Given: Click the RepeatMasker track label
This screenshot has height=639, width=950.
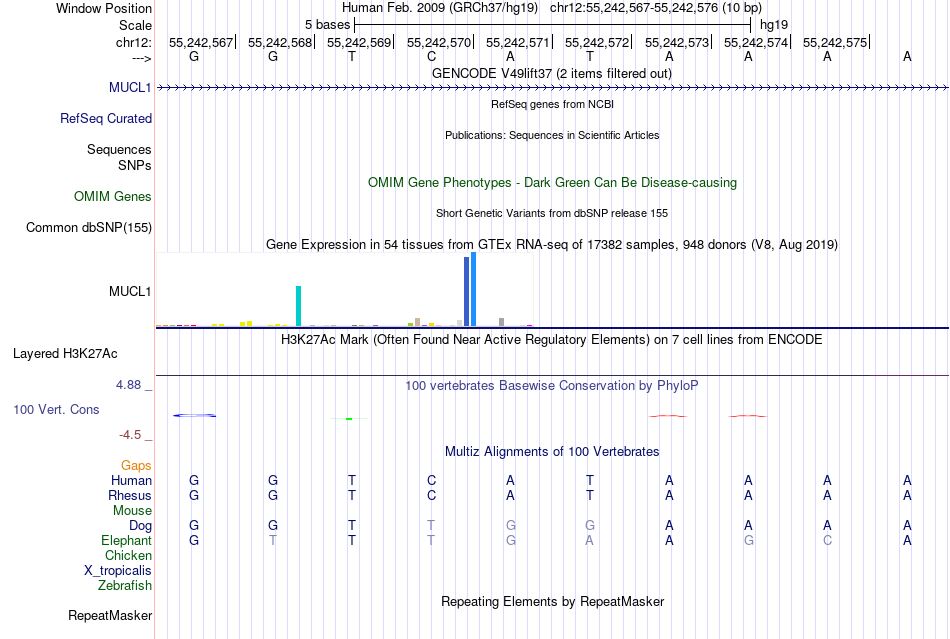Looking at the screenshot, I should coord(110,616).
